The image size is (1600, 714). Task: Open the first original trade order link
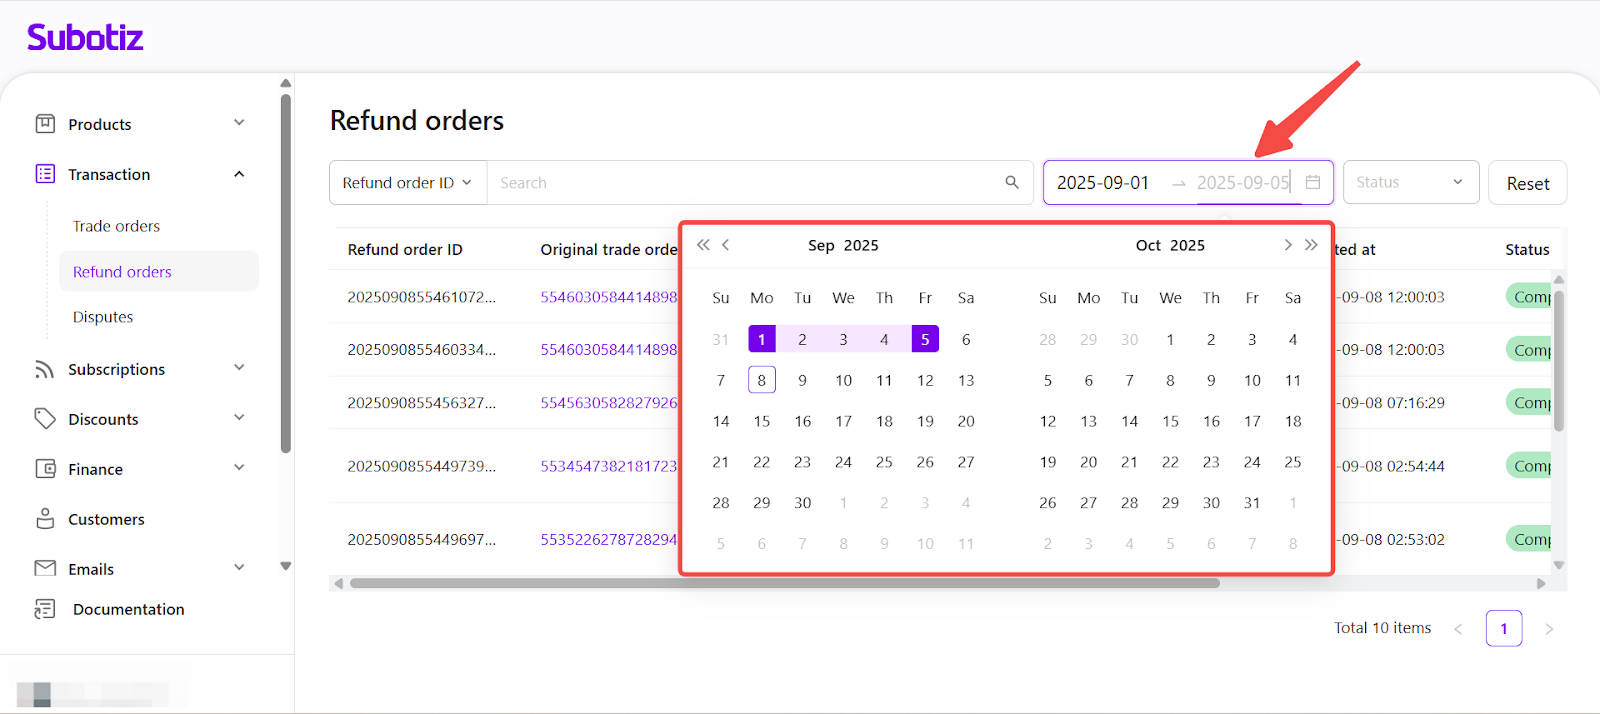[x=608, y=297]
